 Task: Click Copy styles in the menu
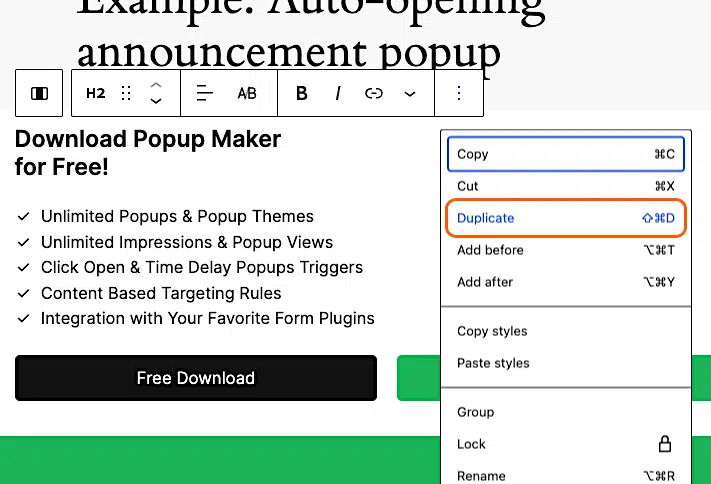pos(565,331)
